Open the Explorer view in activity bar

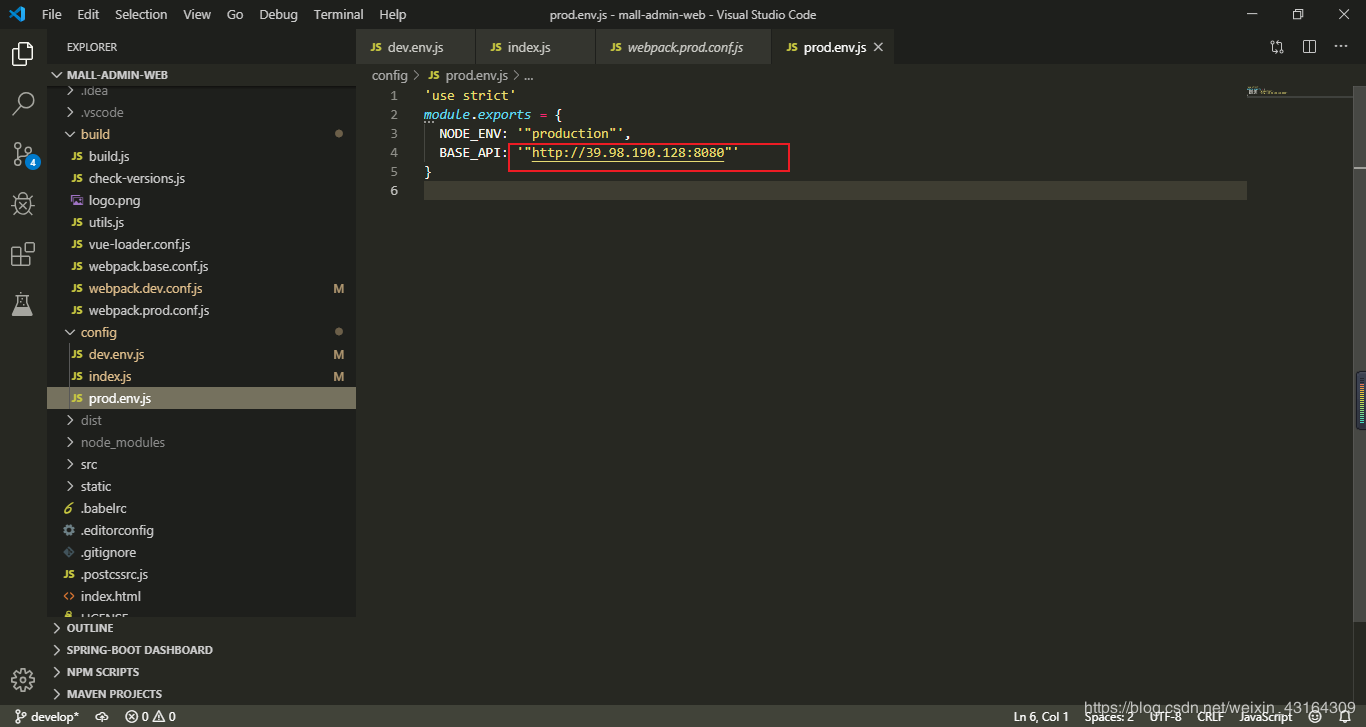tap(23, 54)
